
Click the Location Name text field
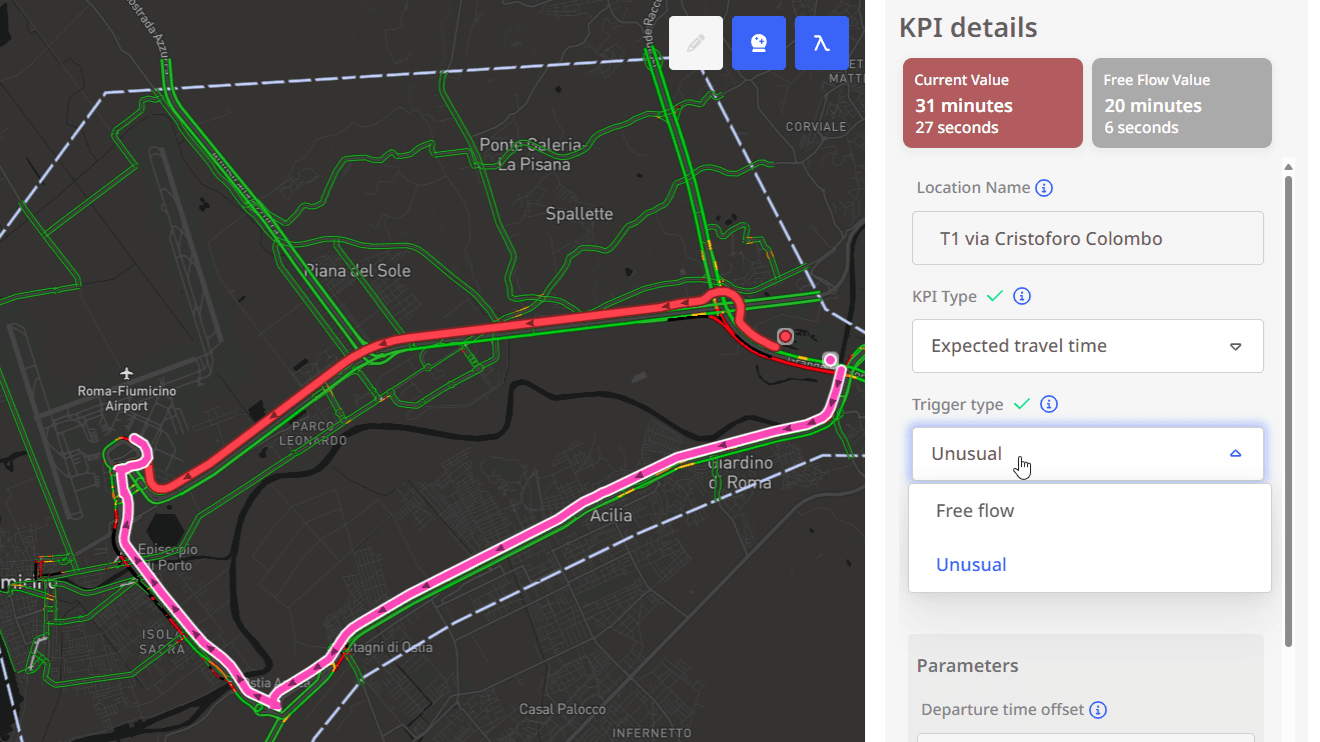pyautogui.click(x=1087, y=238)
